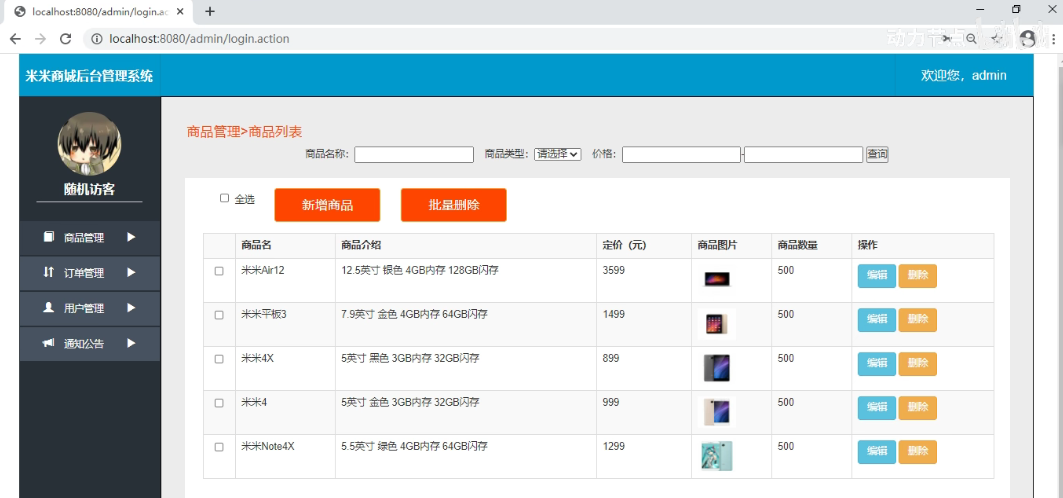This screenshot has width=1063, height=498.
Task: Open the 商品类型 请选择 dropdown
Action: (x=558, y=154)
